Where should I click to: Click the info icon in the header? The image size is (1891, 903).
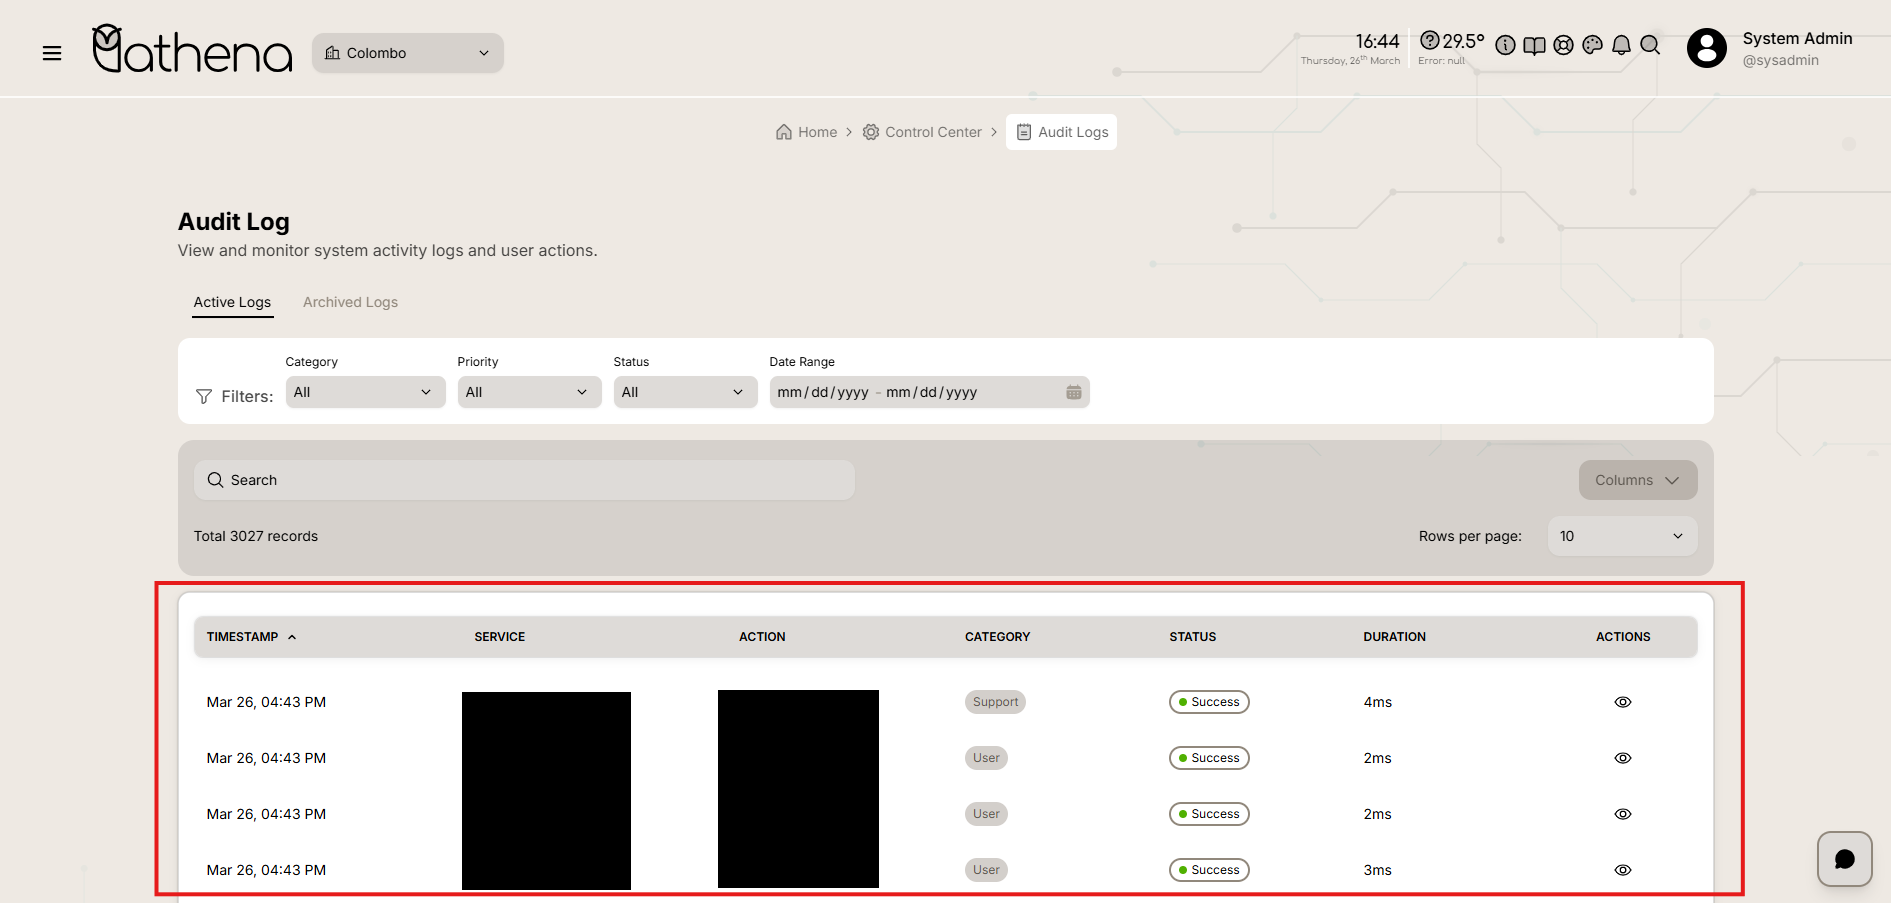point(1505,45)
